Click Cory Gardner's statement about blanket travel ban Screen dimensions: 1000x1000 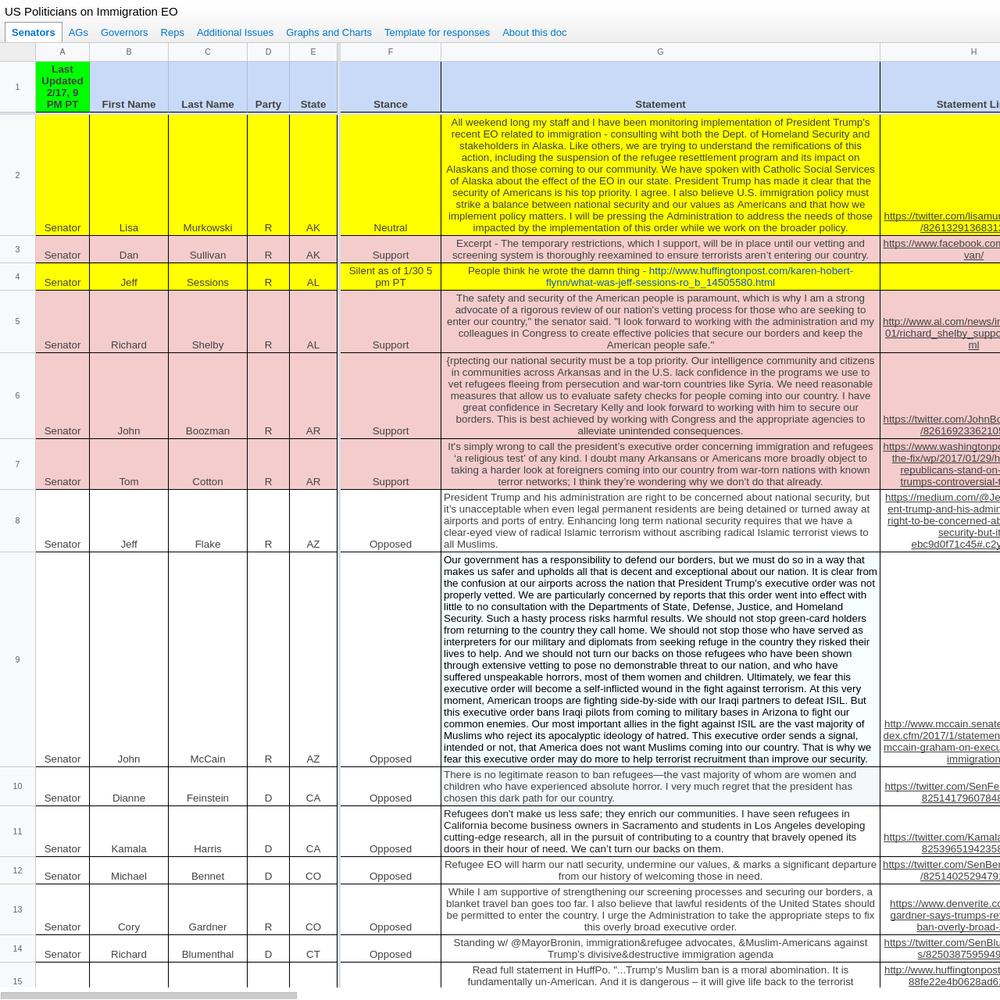660,909
